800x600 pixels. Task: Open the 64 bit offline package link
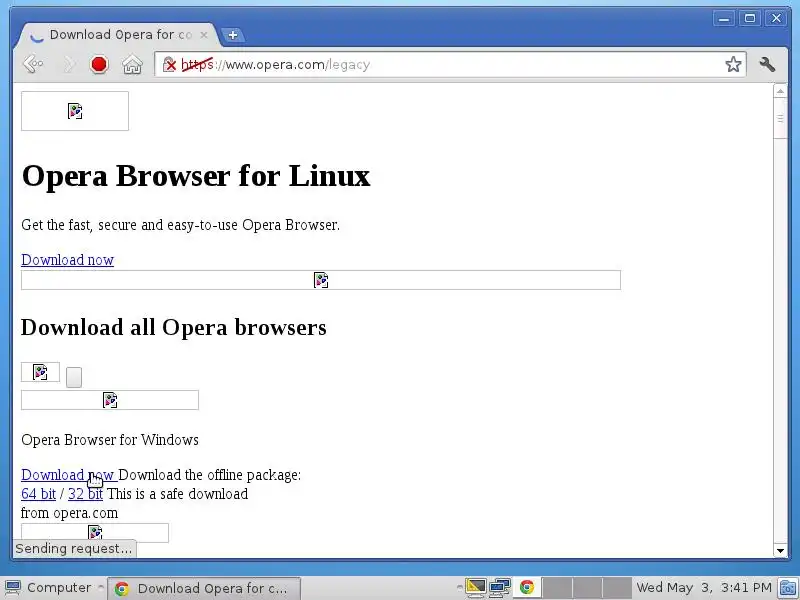[x=38, y=494]
